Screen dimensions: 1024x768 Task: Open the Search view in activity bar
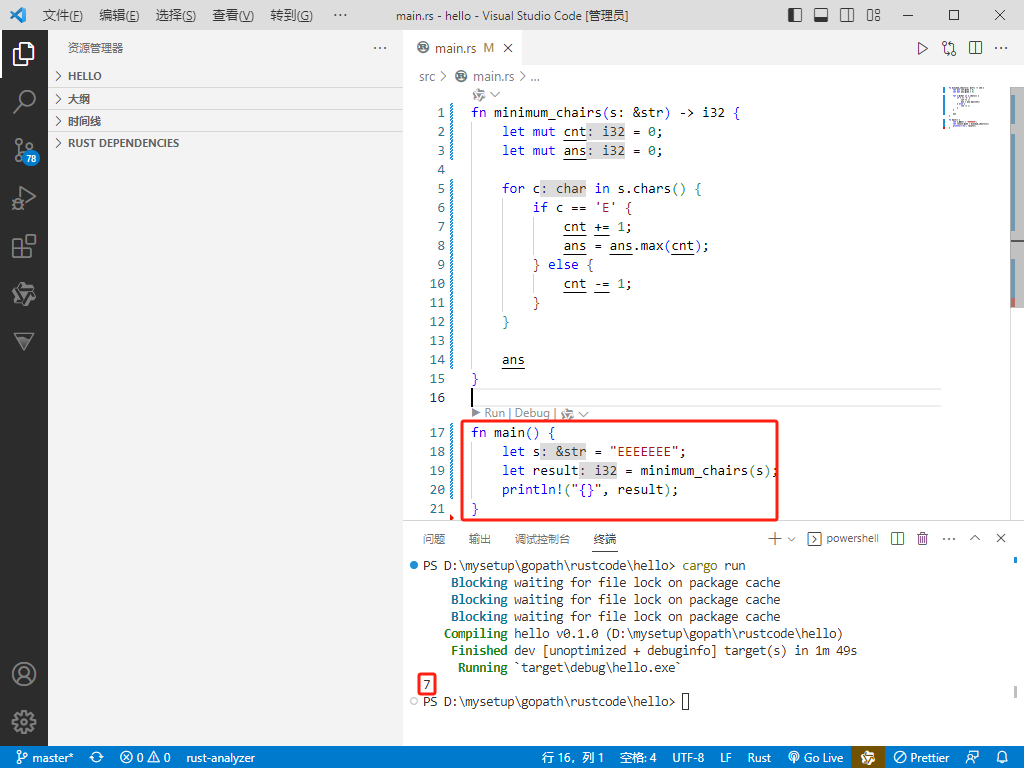24,101
